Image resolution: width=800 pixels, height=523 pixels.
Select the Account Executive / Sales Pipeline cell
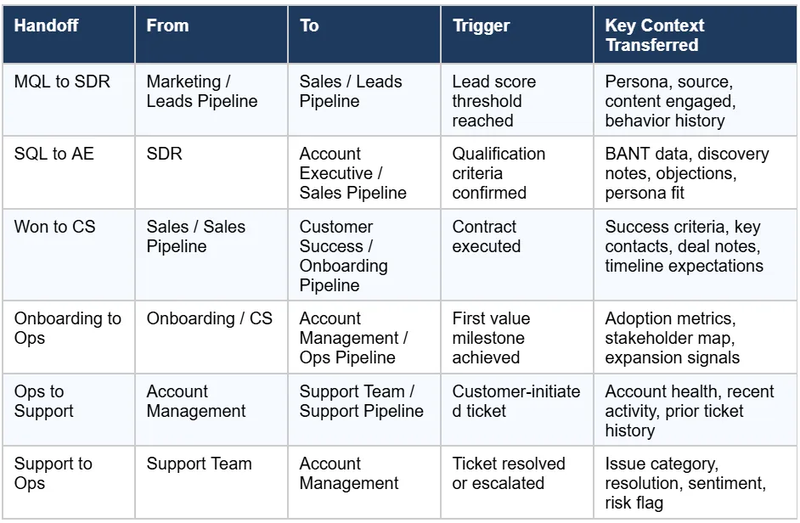pyautogui.click(x=353, y=173)
